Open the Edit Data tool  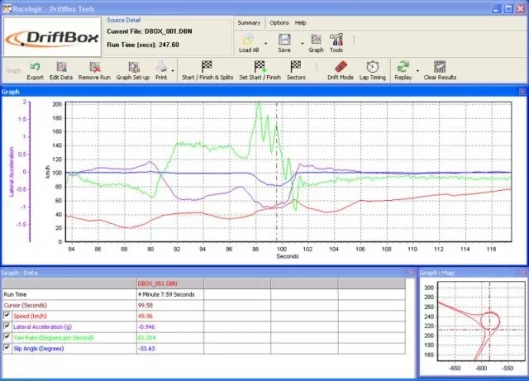point(61,67)
